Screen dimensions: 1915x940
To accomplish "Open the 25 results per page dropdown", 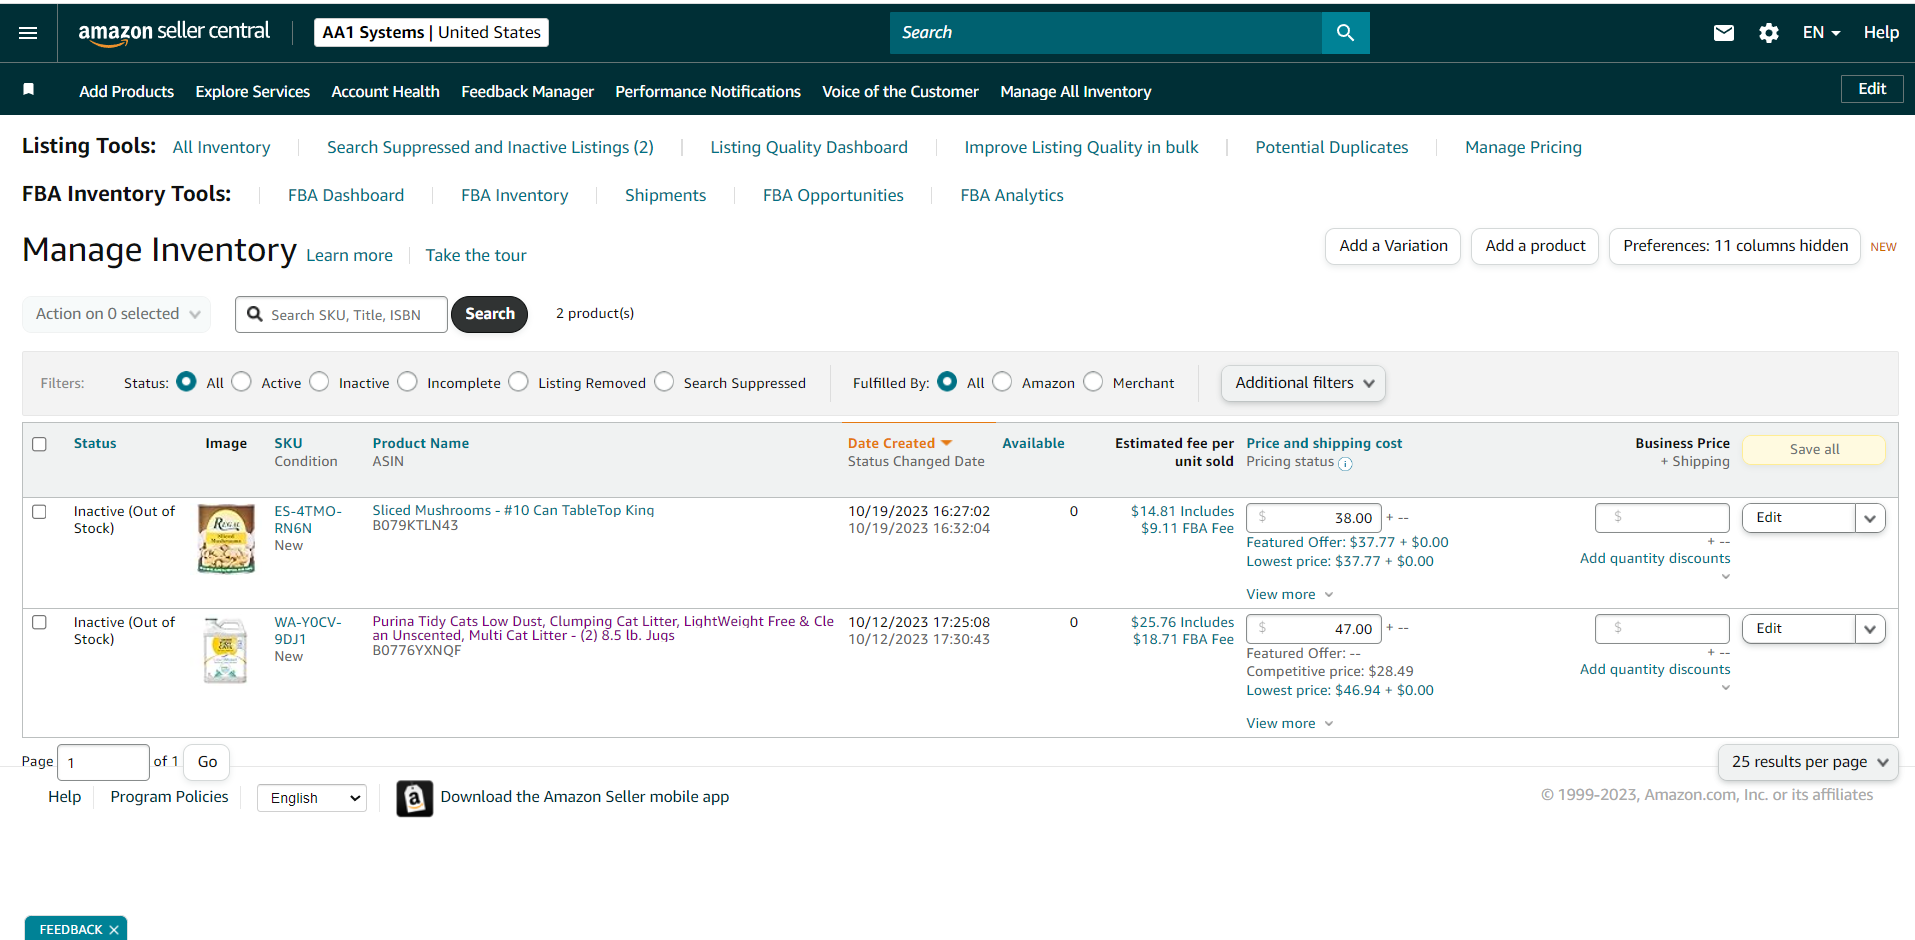I will click(x=1808, y=762).
